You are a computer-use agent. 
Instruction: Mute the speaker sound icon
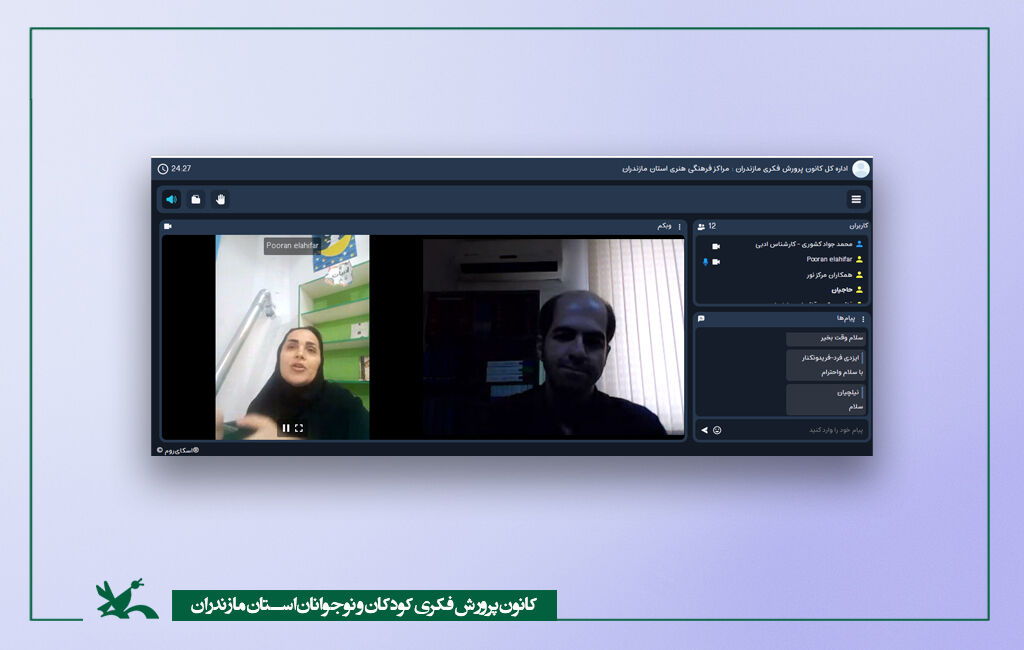pos(171,199)
